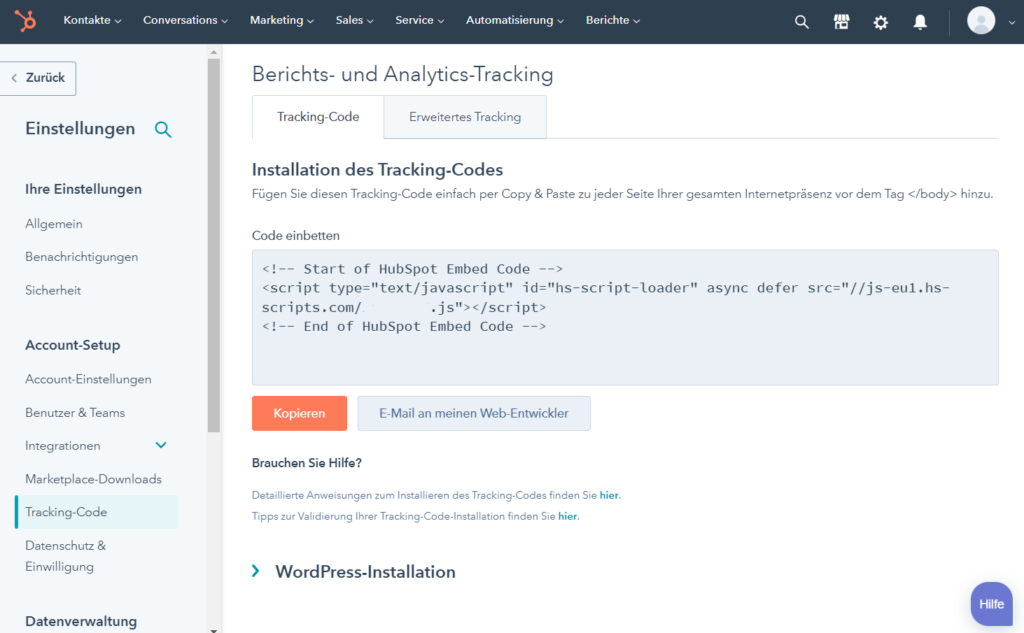Open the Automatisierung dropdown menu
Screen dimensions: 1024x633
[515, 20]
